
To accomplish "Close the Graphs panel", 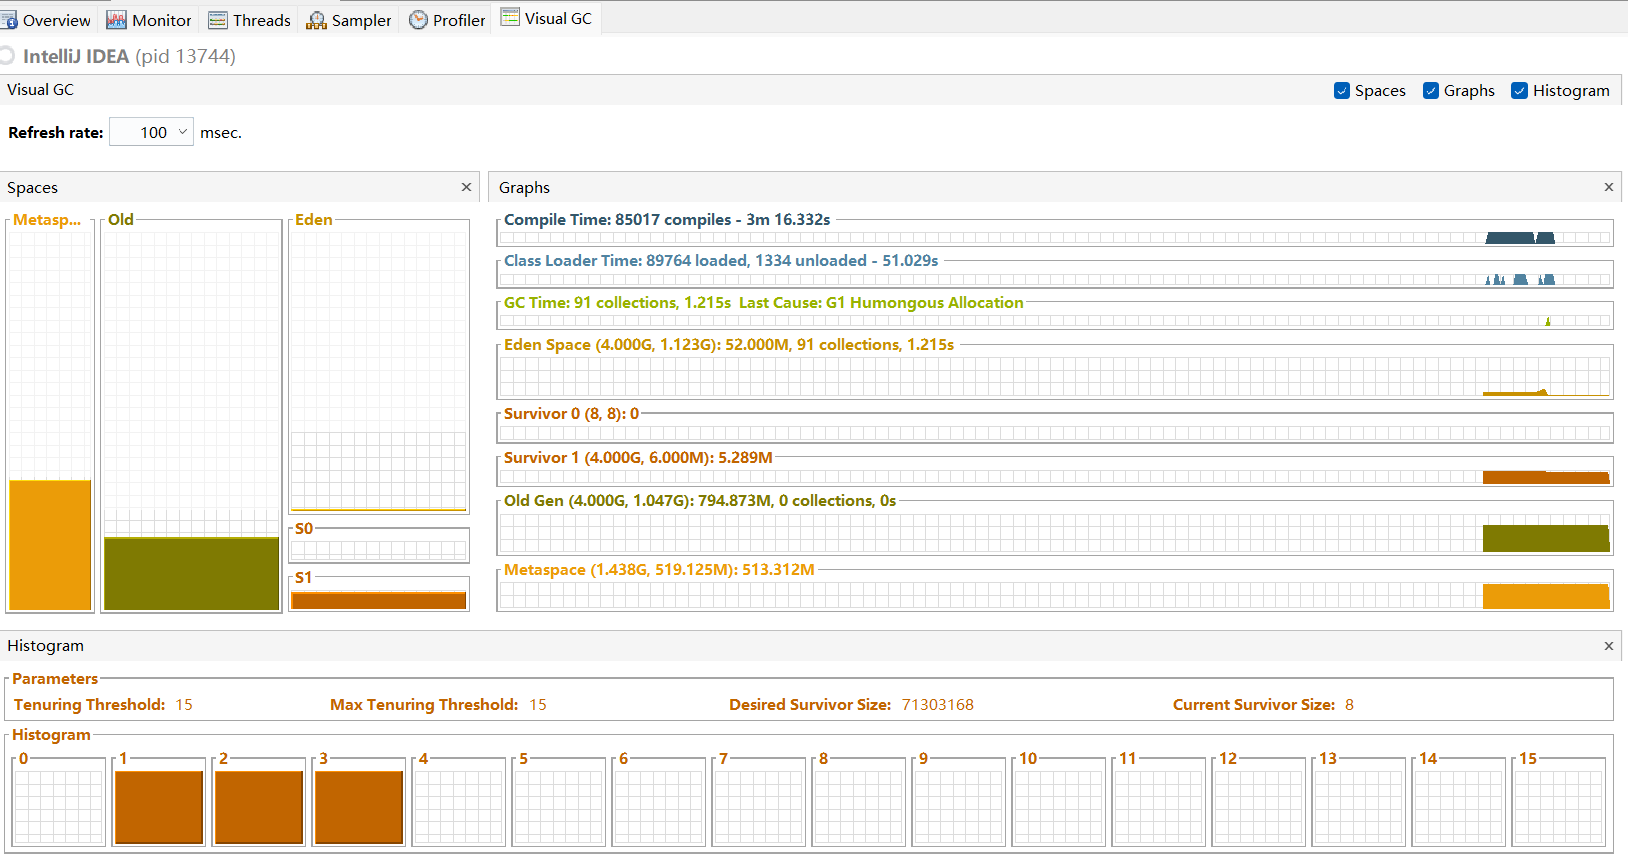I will (1609, 187).
